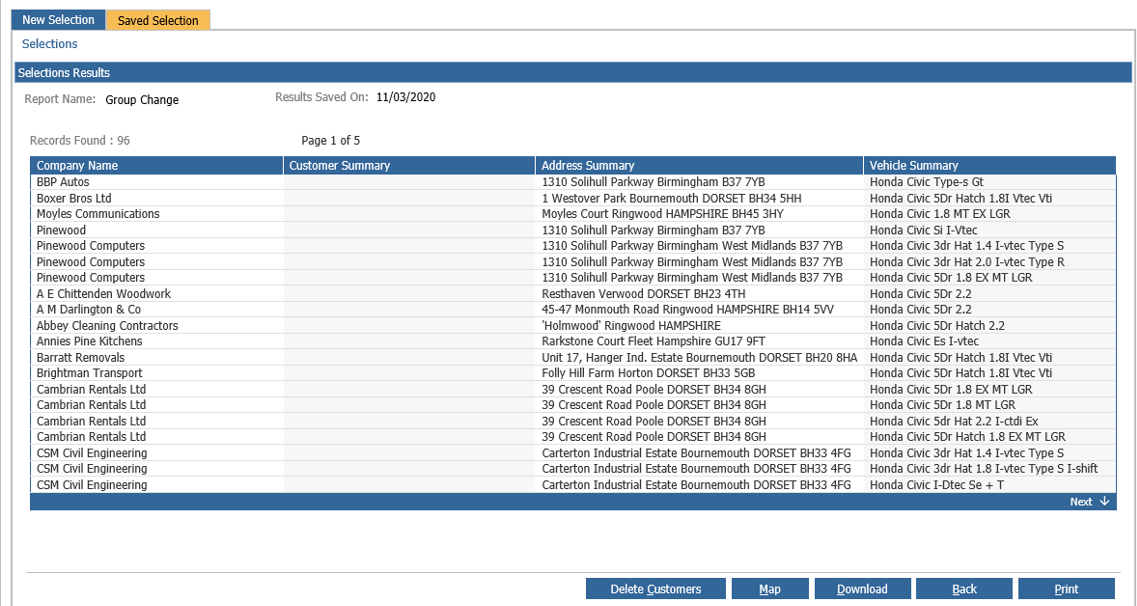Image resolution: width=1137 pixels, height=606 pixels.
Task: Click the Next page down arrow icon
Action: coord(1104,501)
